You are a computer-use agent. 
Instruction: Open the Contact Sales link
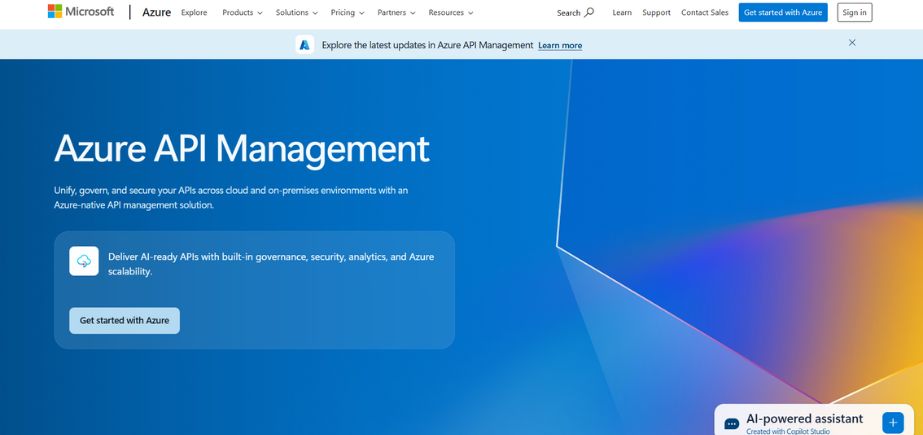(x=705, y=12)
